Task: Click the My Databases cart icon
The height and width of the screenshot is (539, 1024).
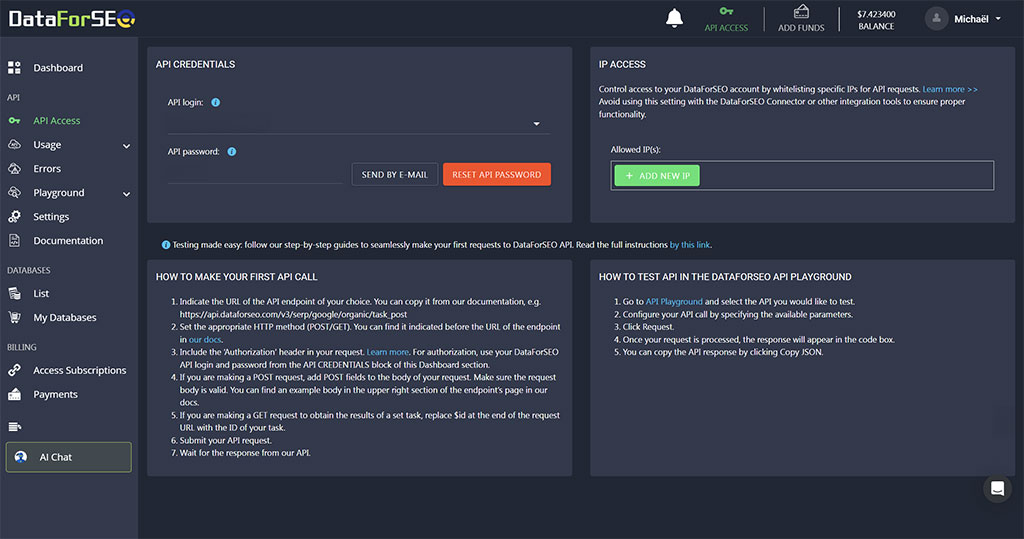Action: (14, 318)
